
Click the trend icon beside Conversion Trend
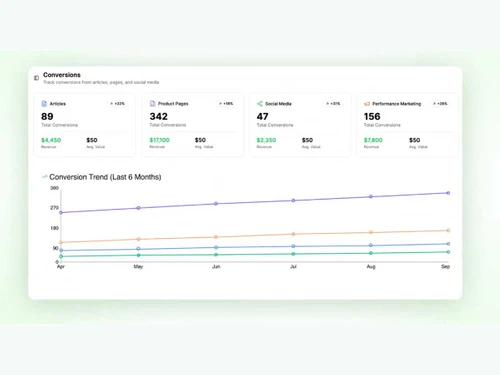pyautogui.click(x=44, y=177)
